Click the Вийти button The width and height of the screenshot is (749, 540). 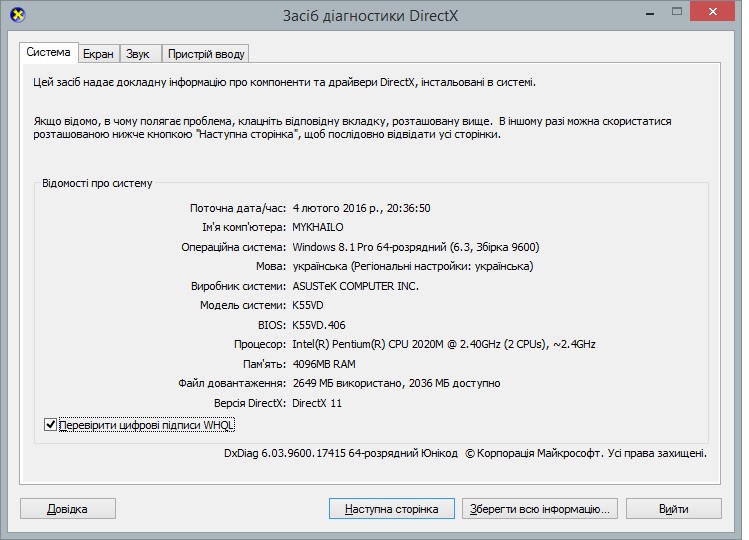click(x=674, y=509)
